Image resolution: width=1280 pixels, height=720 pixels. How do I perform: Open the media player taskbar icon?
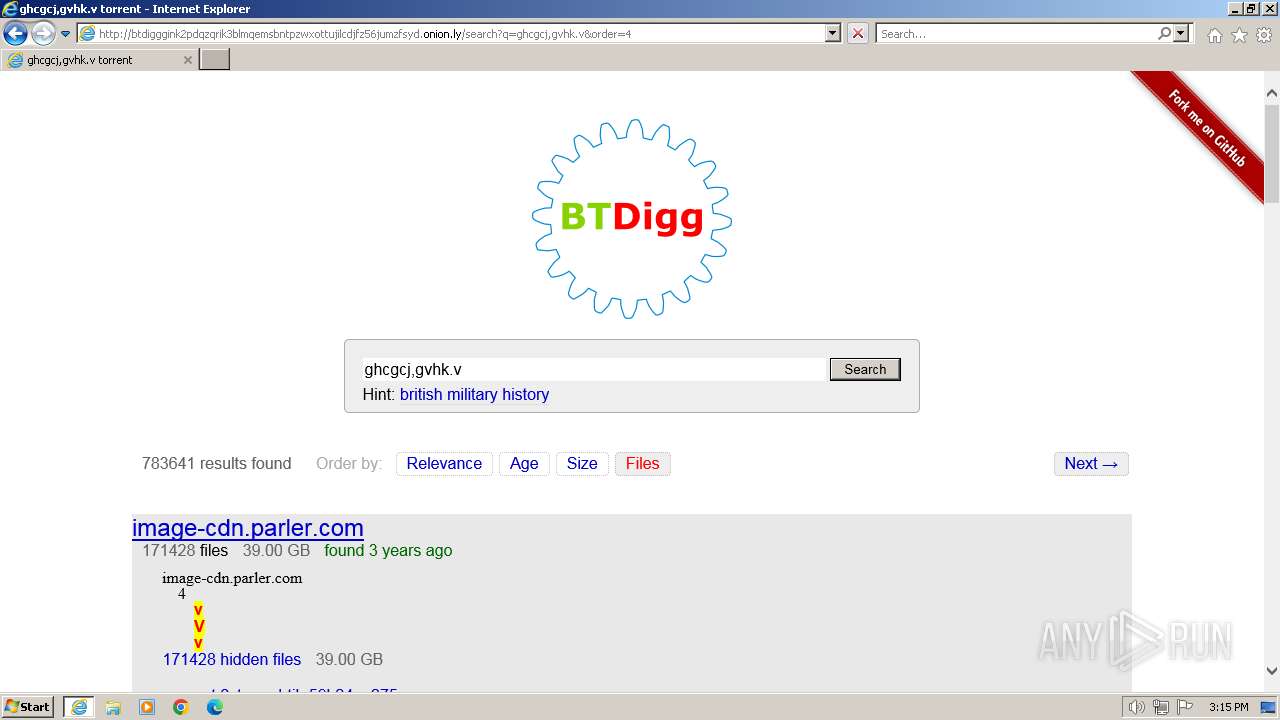point(147,707)
